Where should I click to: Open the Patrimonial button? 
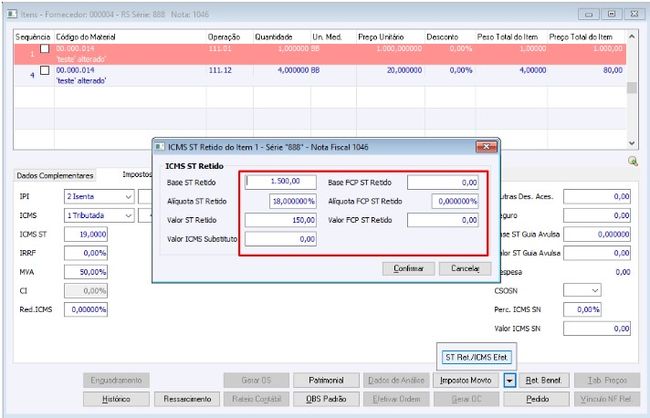click(x=326, y=380)
